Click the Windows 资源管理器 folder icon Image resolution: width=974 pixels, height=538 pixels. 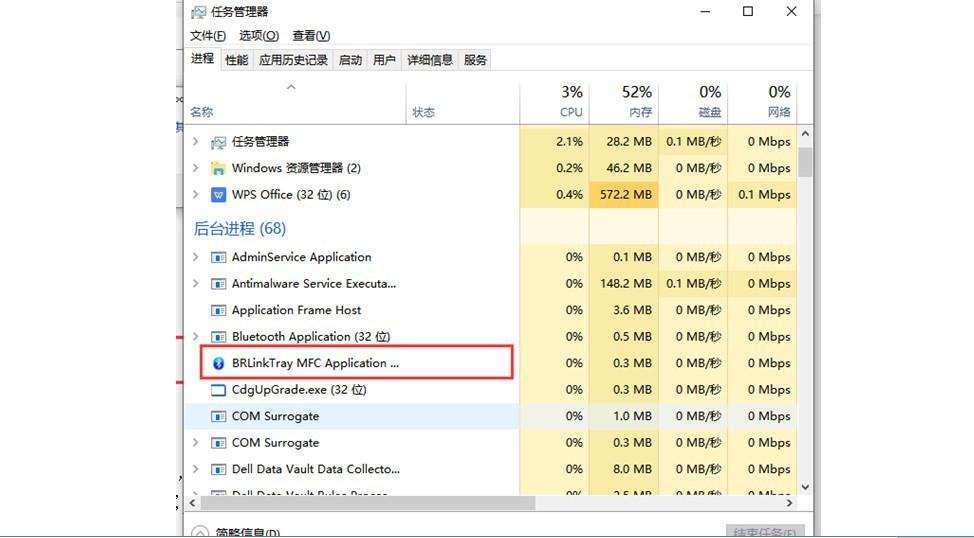(218, 168)
